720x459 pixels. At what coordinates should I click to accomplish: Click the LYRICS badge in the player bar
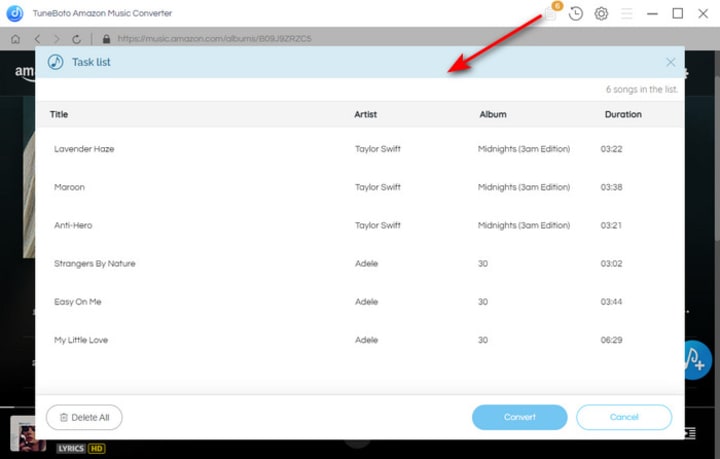71,448
